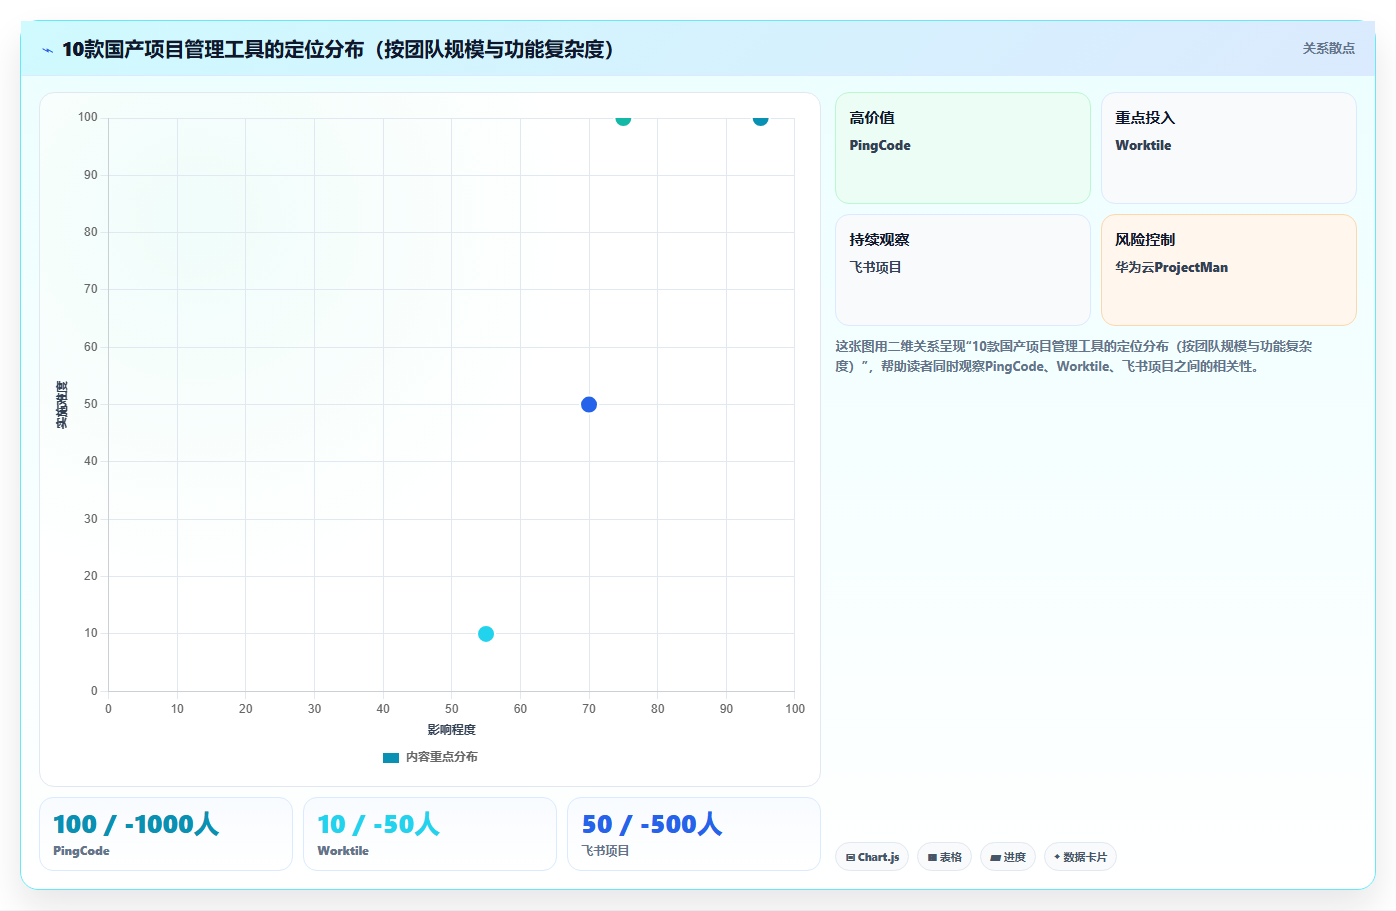The height and width of the screenshot is (911, 1396).
Task: Click the 影响程度 x-axis title
Action: tap(451, 730)
